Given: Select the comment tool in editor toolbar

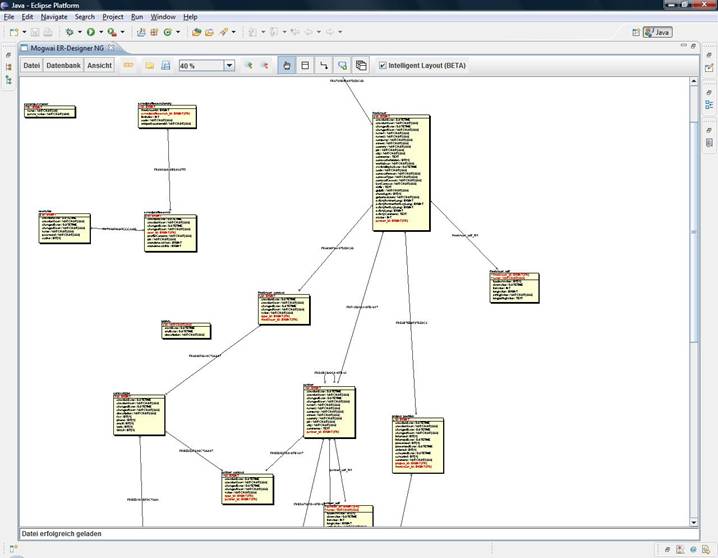Looking at the screenshot, I should (342, 65).
